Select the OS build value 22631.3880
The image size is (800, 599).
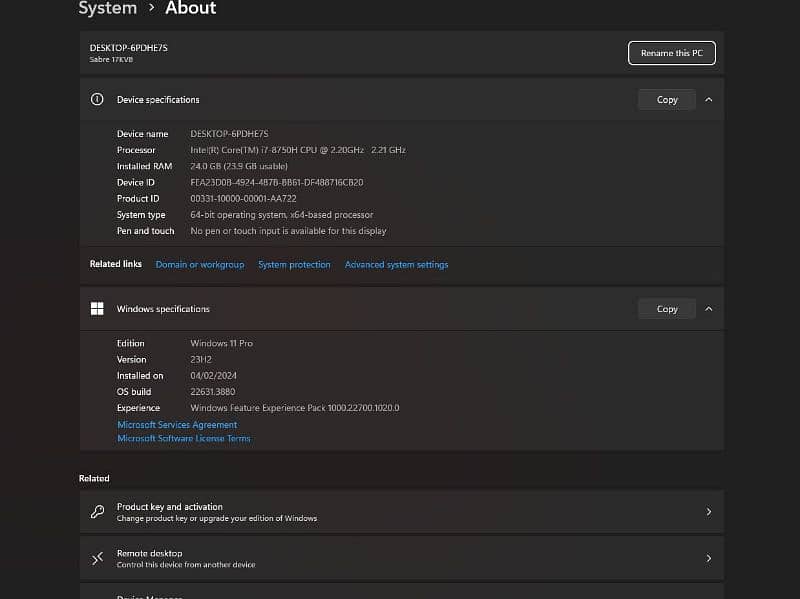[213, 392]
